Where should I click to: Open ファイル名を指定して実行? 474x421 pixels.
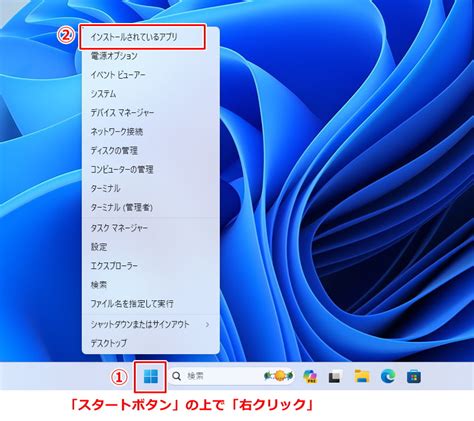(151, 304)
